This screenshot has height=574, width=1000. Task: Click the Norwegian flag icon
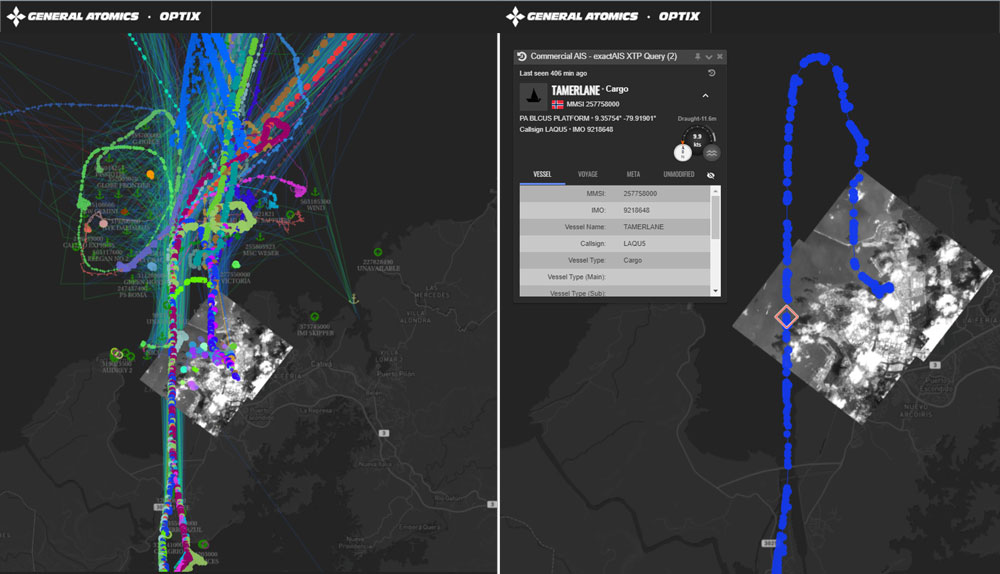557,105
